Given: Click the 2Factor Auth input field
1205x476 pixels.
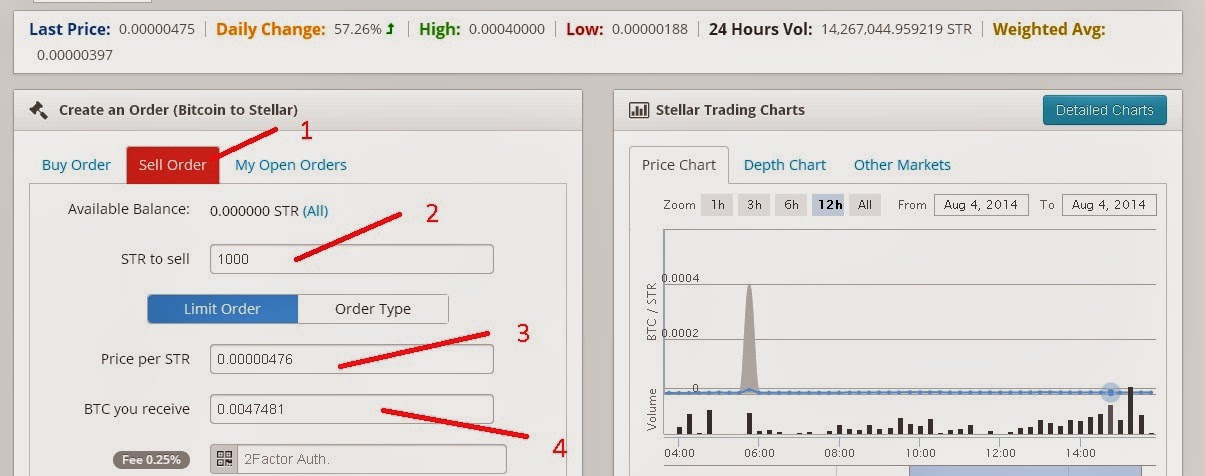Looking at the screenshot, I should (x=372, y=459).
